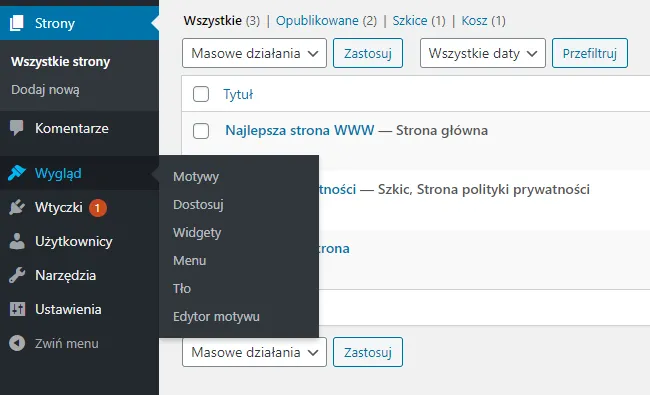Image resolution: width=650 pixels, height=395 pixels.
Task: Open Strony in the sidebar
Action: pyautogui.click(x=79, y=23)
